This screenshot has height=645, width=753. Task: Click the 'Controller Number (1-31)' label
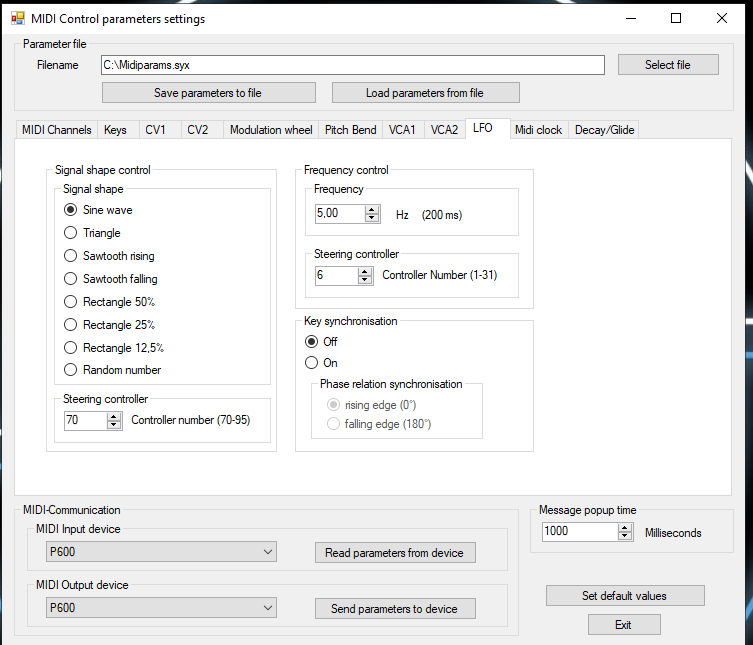(x=439, y=275)
